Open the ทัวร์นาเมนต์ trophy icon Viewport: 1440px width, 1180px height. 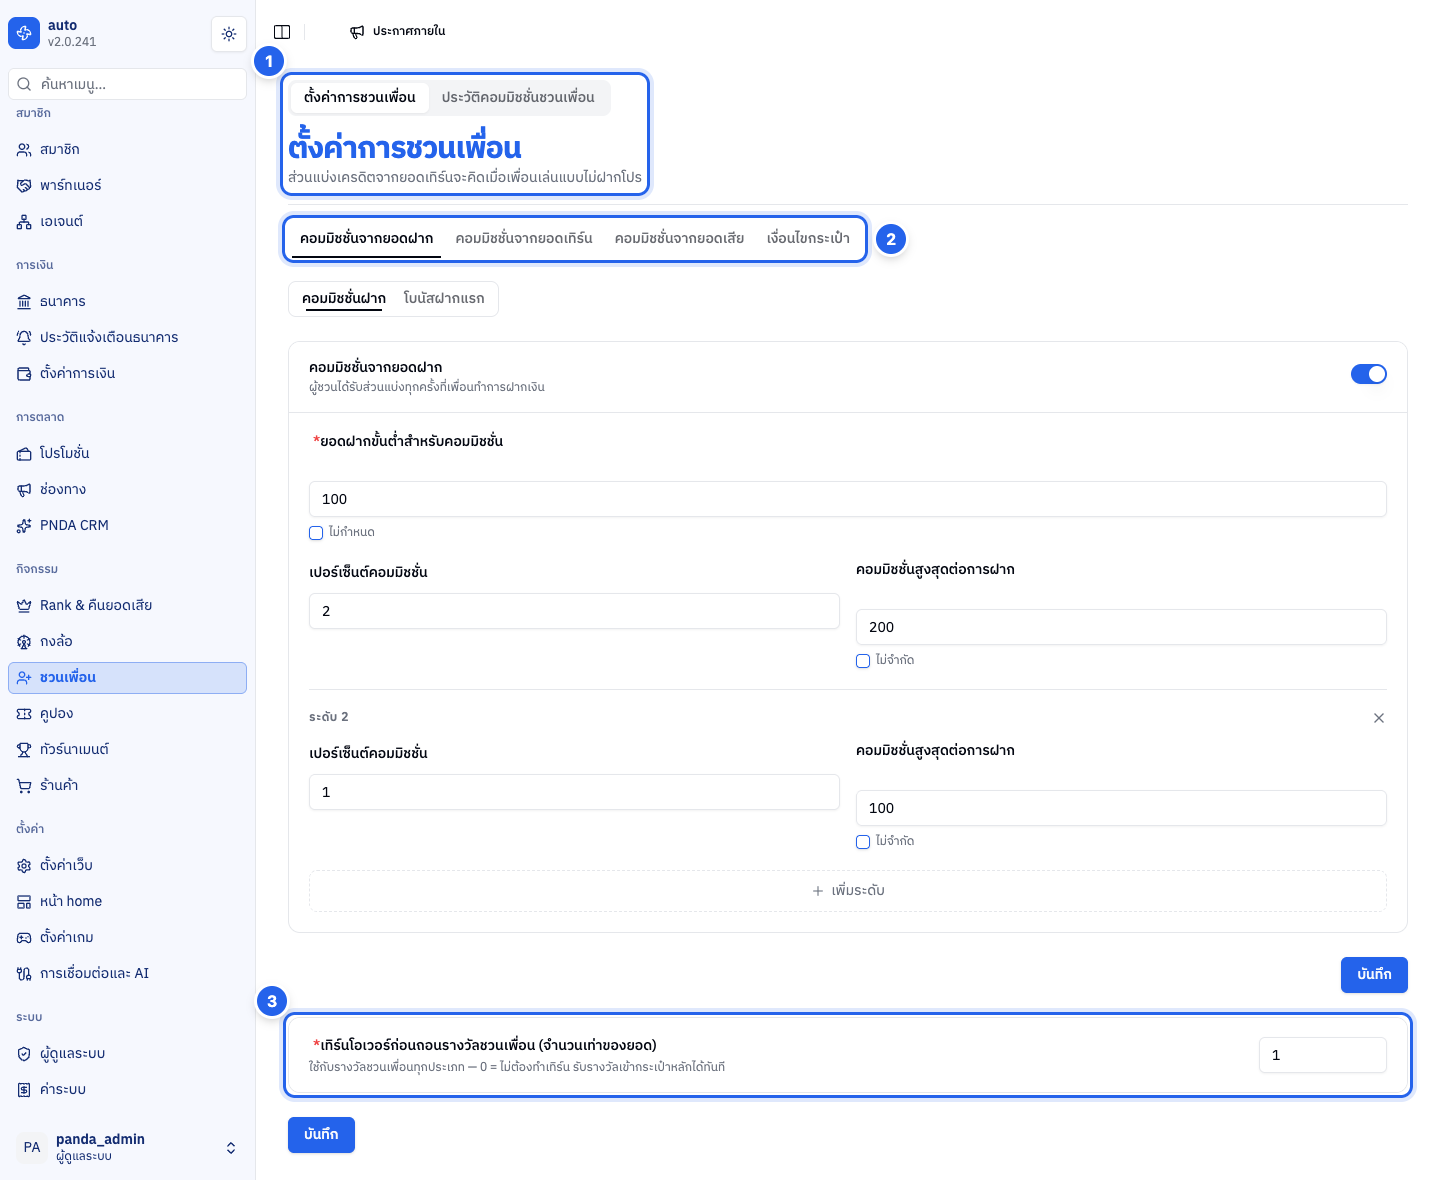(x=24, y=750)
